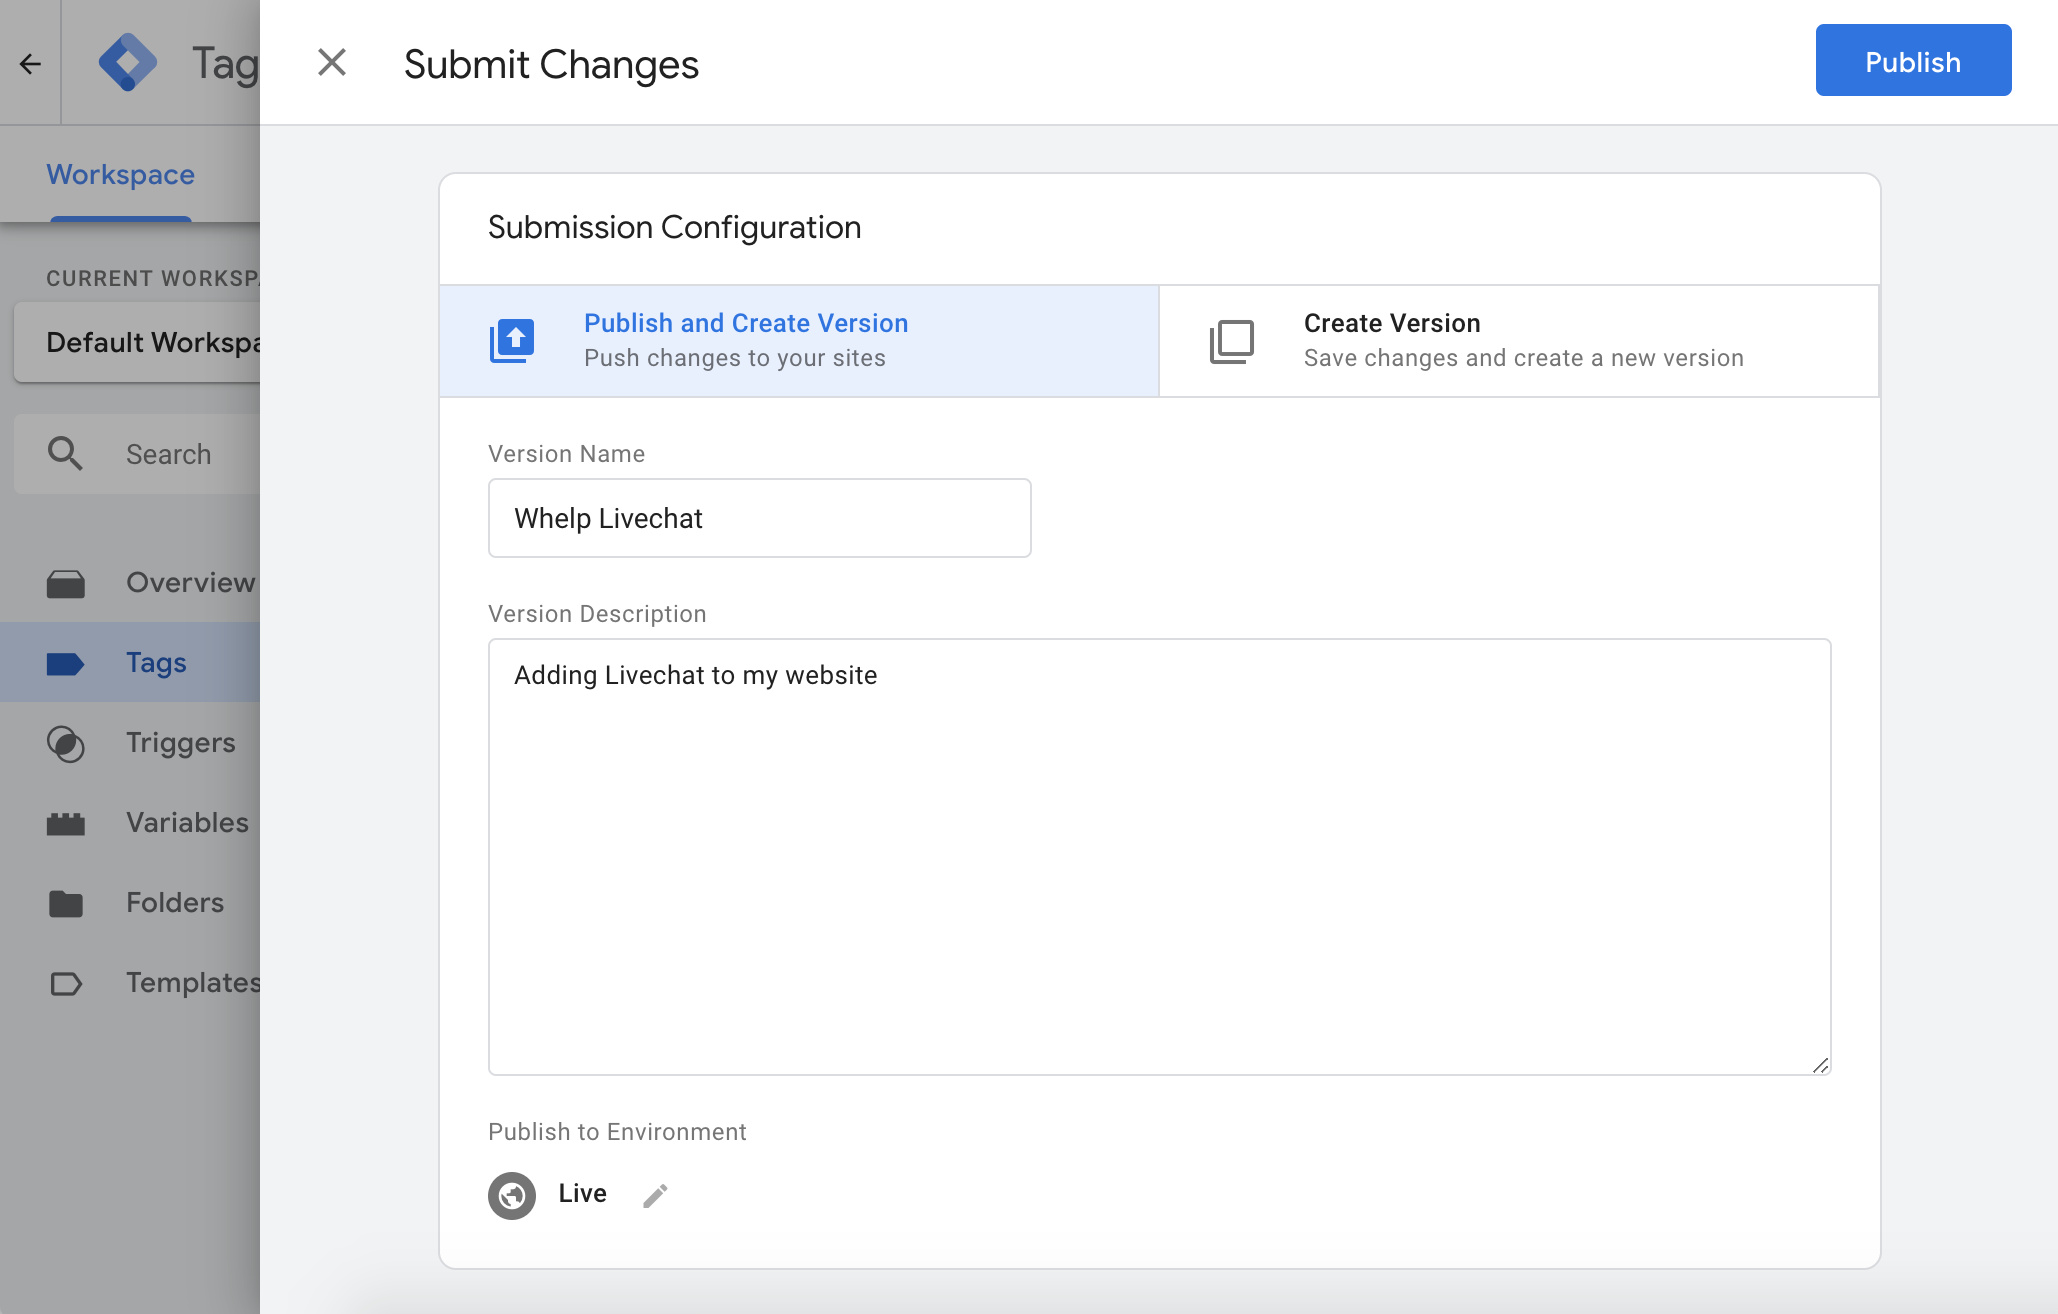Click the Tags label icon

point(66,663)
